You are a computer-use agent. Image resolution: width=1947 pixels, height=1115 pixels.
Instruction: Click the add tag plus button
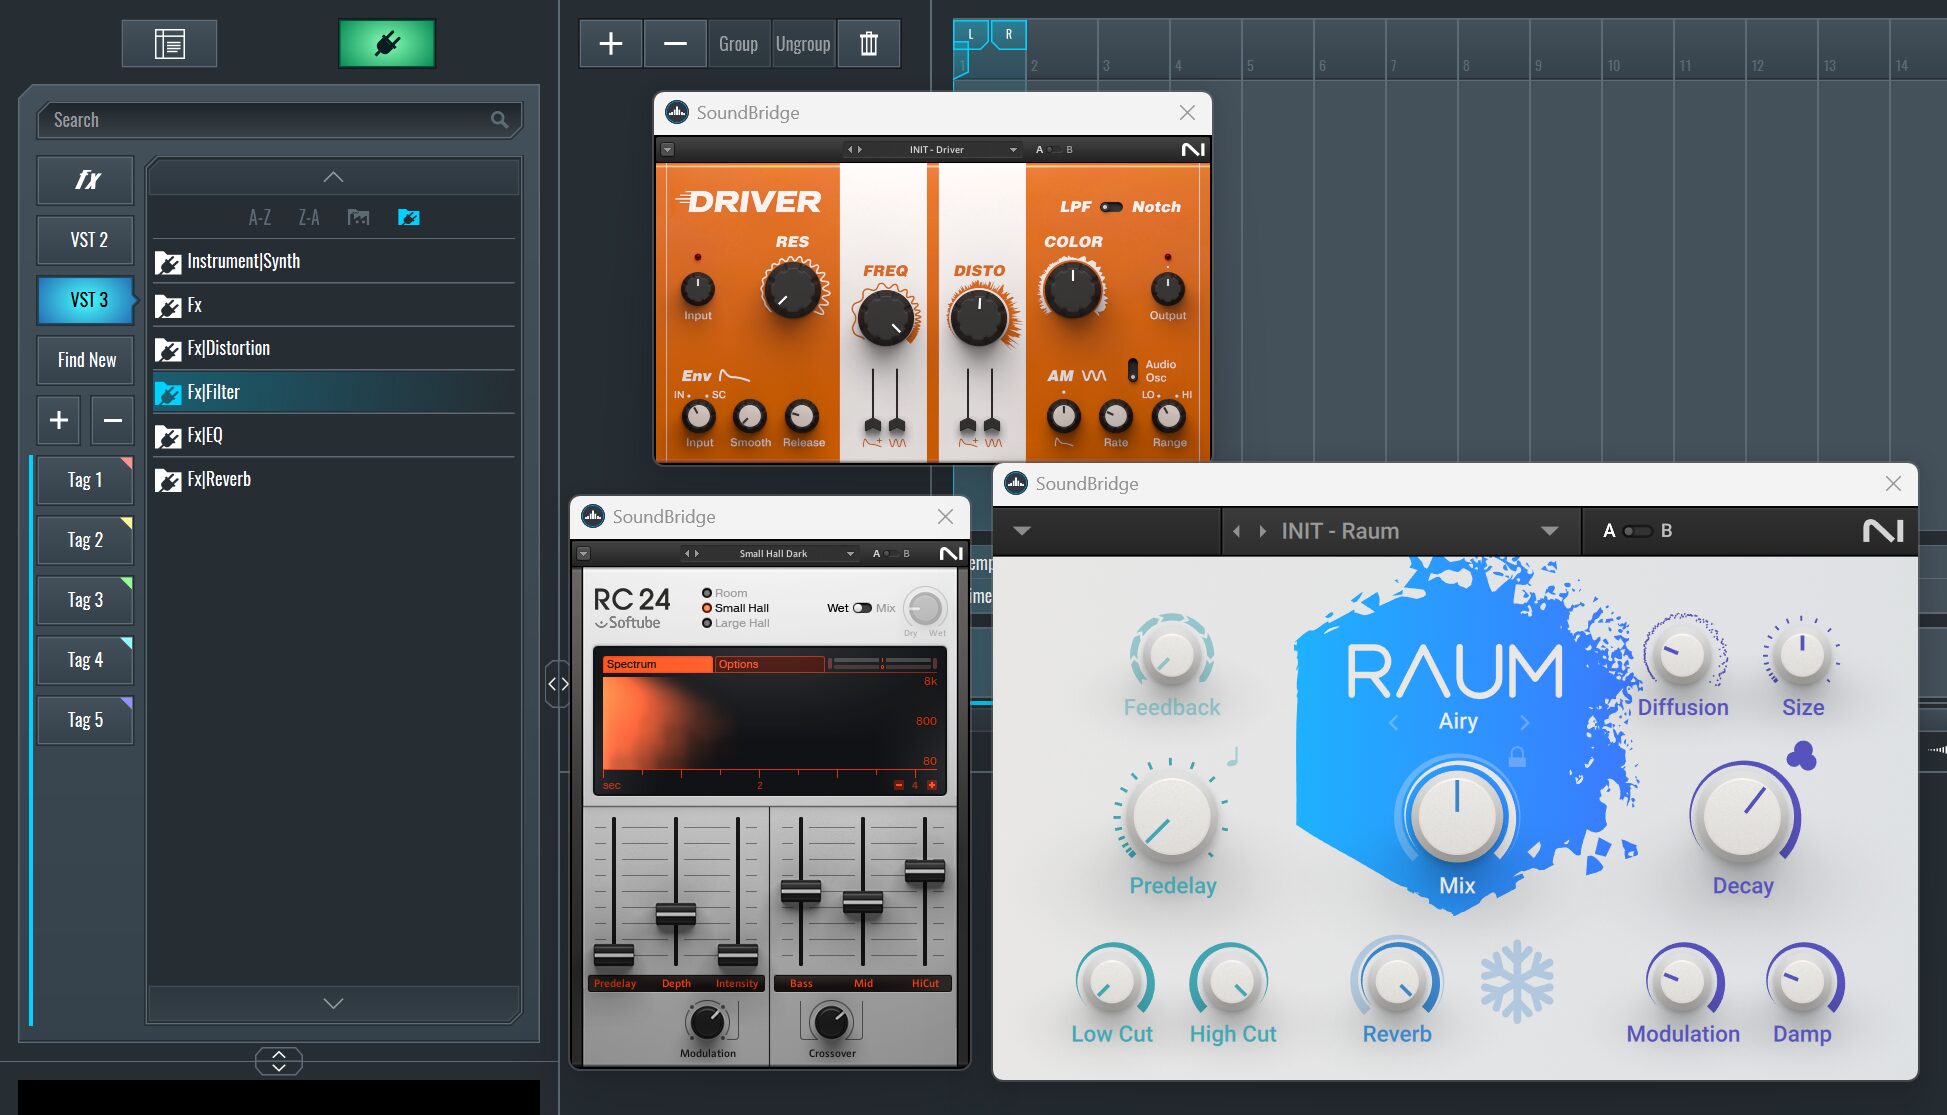59,420
